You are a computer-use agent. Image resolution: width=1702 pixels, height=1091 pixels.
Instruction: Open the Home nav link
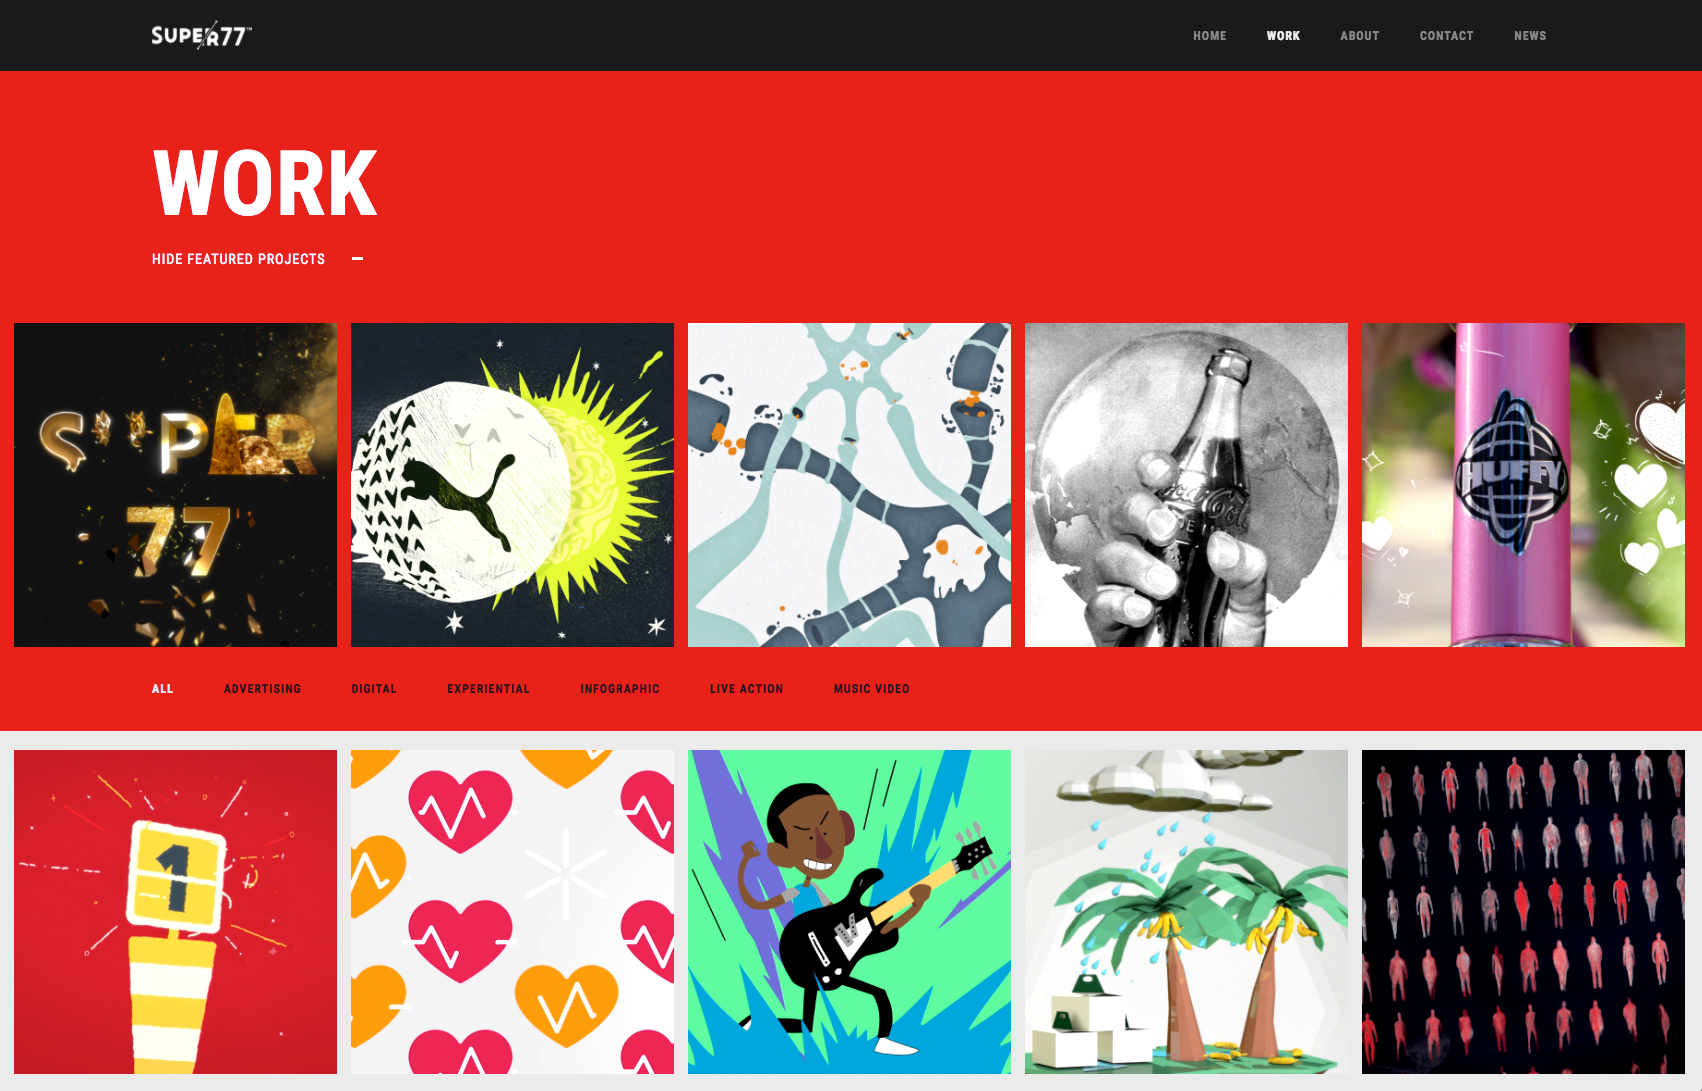(1209, 36)
